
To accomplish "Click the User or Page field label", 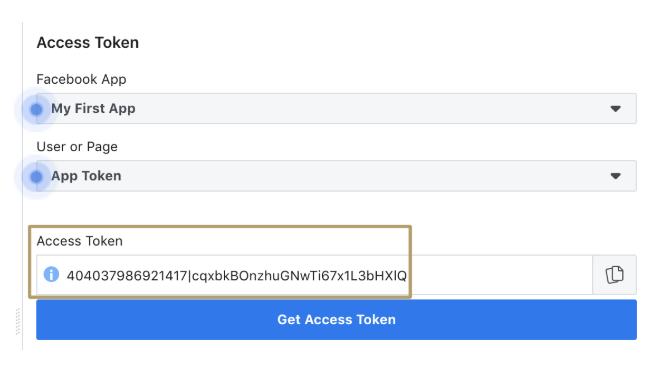I will coord(77,147).
